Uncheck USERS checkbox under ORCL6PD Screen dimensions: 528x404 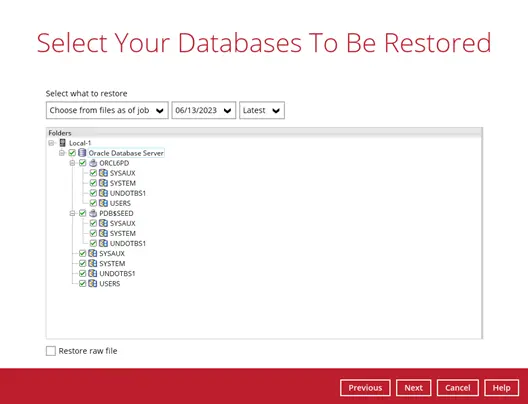(x=93, y=203)
